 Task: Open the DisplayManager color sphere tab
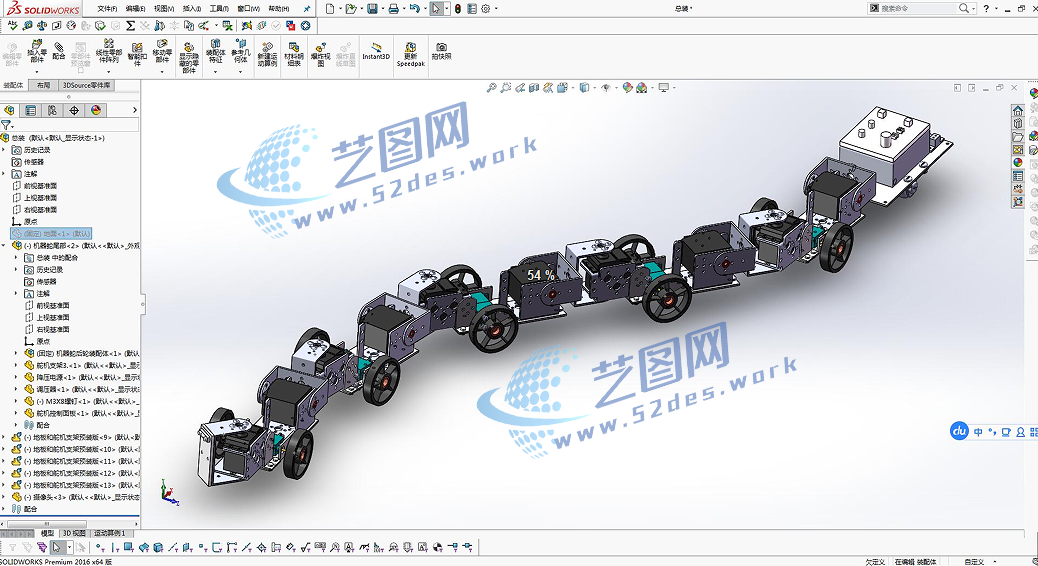click(x=96, y=111)
